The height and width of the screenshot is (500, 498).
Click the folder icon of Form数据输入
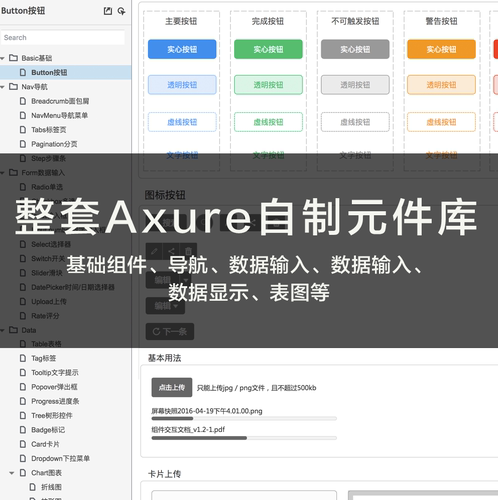click(13, 173)
